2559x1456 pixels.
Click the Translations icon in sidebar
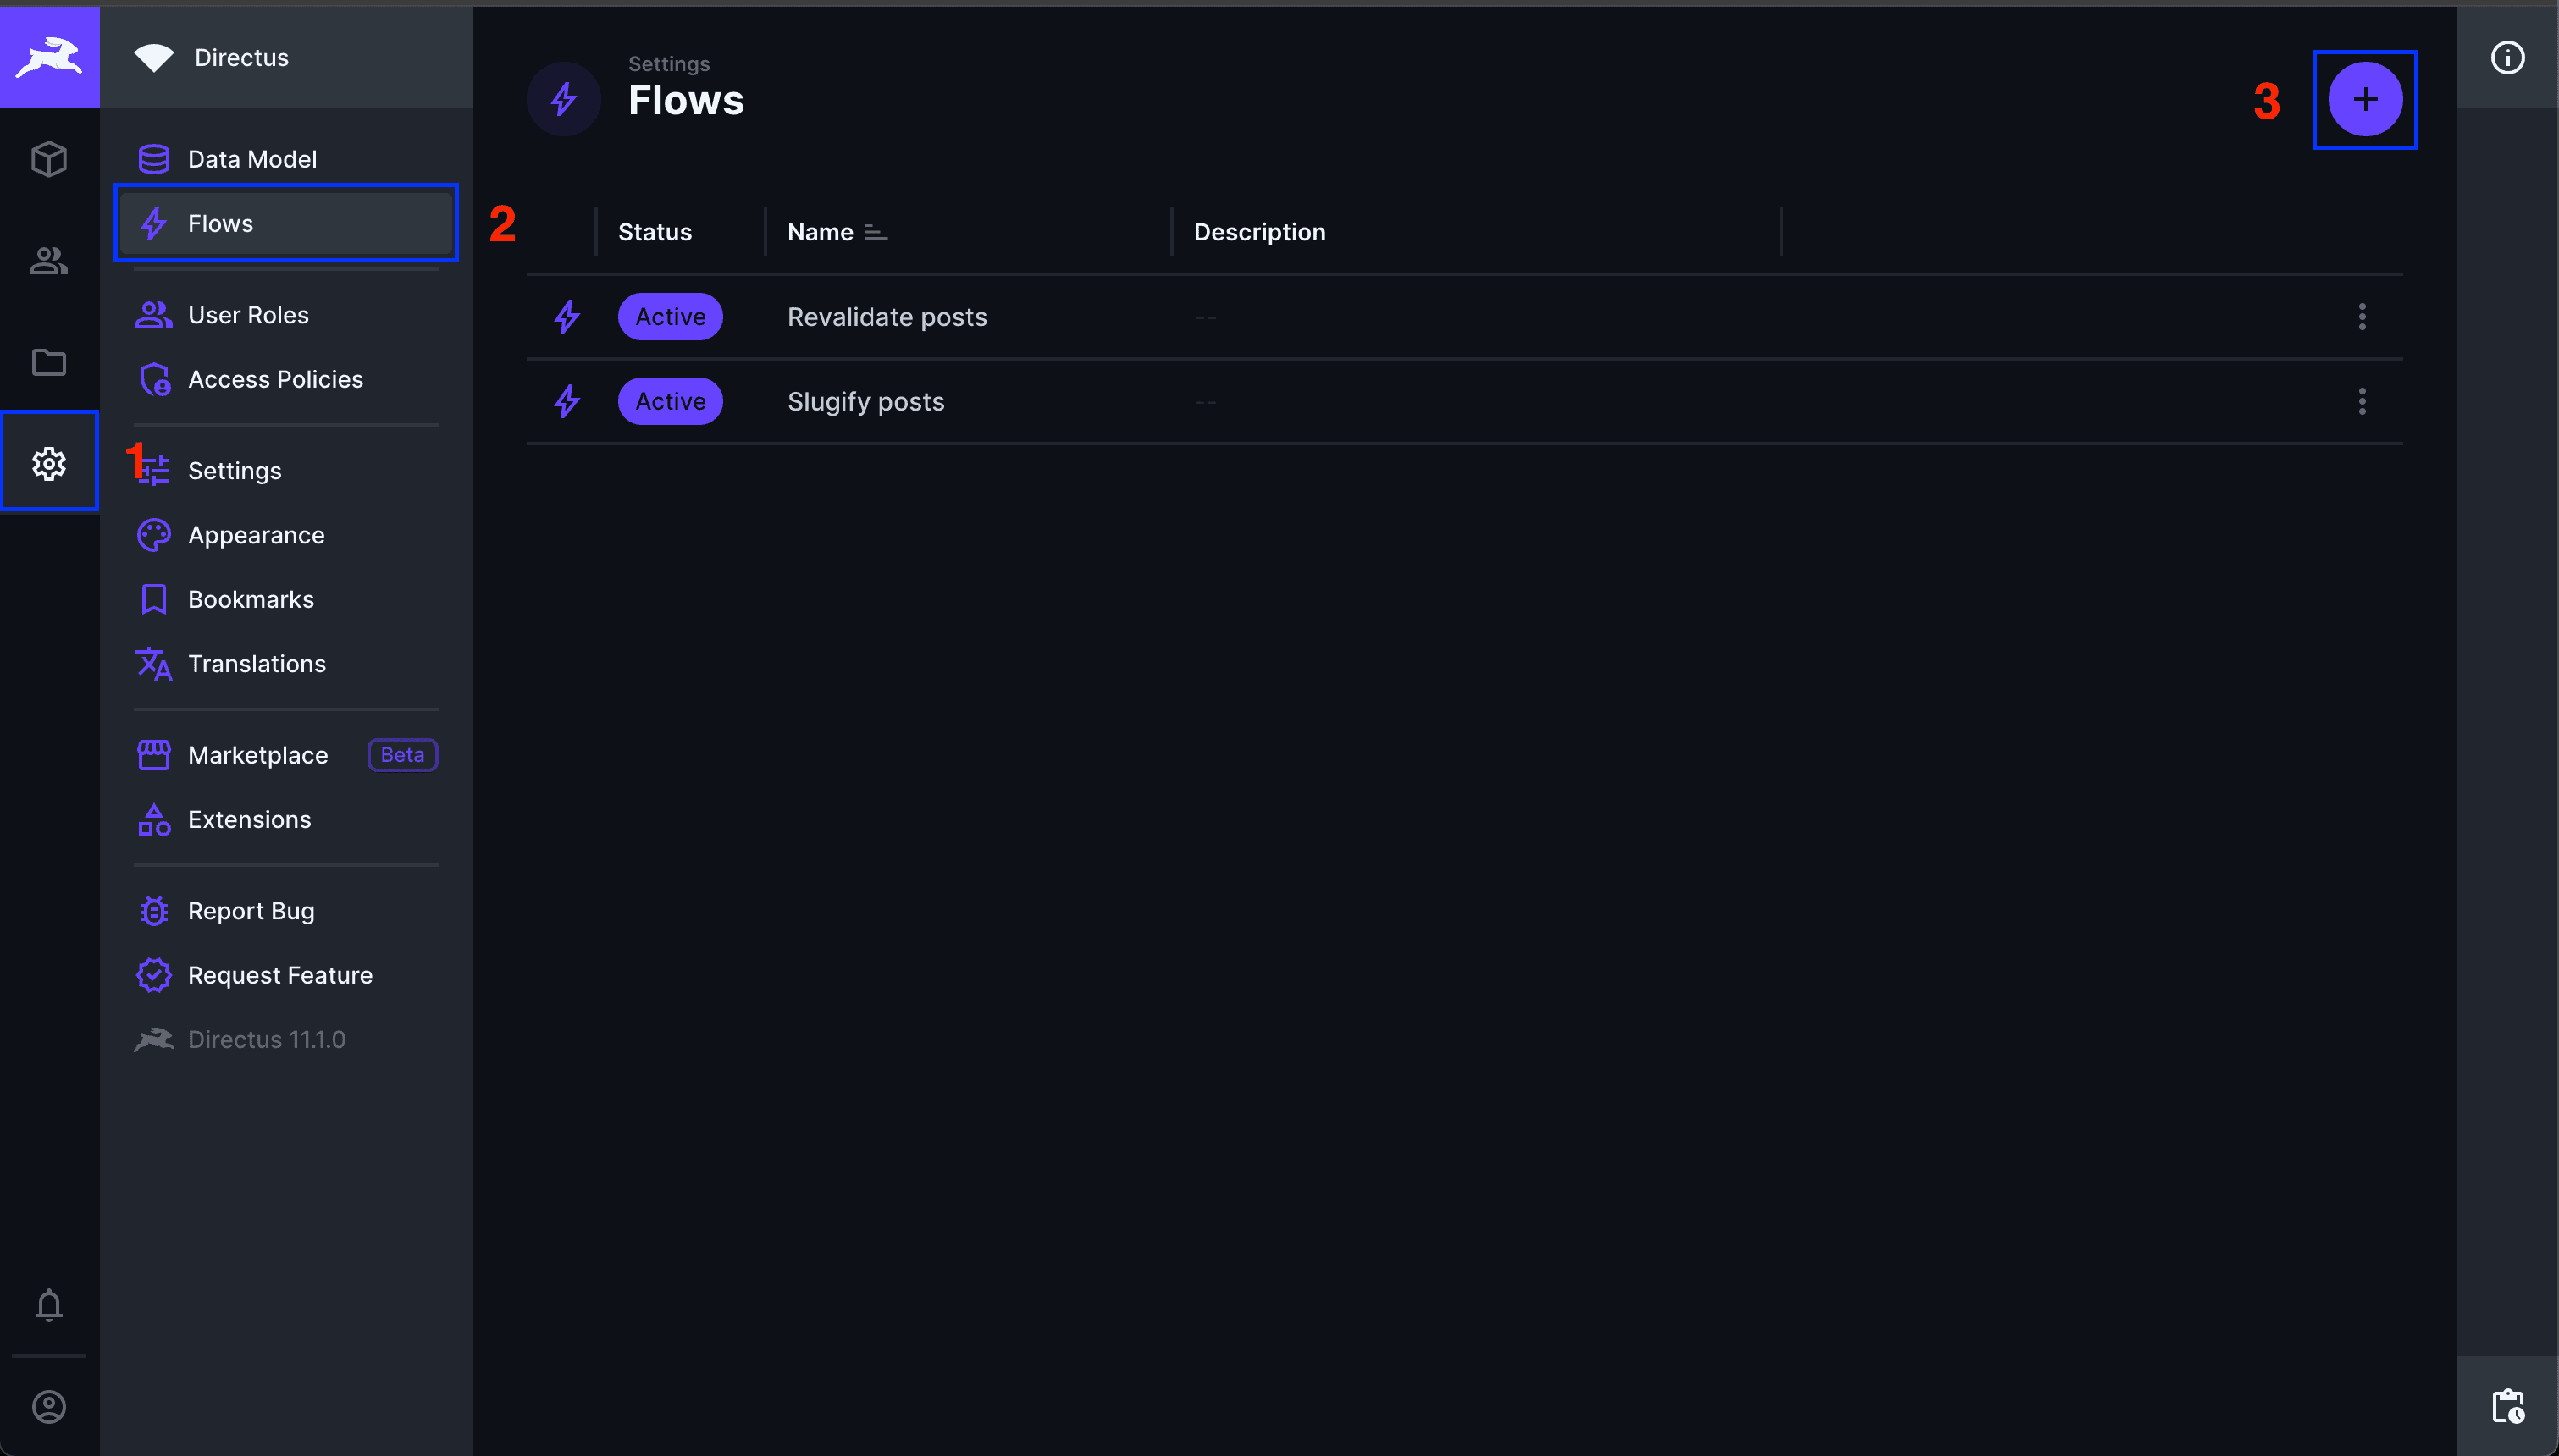tap(155, 662)
